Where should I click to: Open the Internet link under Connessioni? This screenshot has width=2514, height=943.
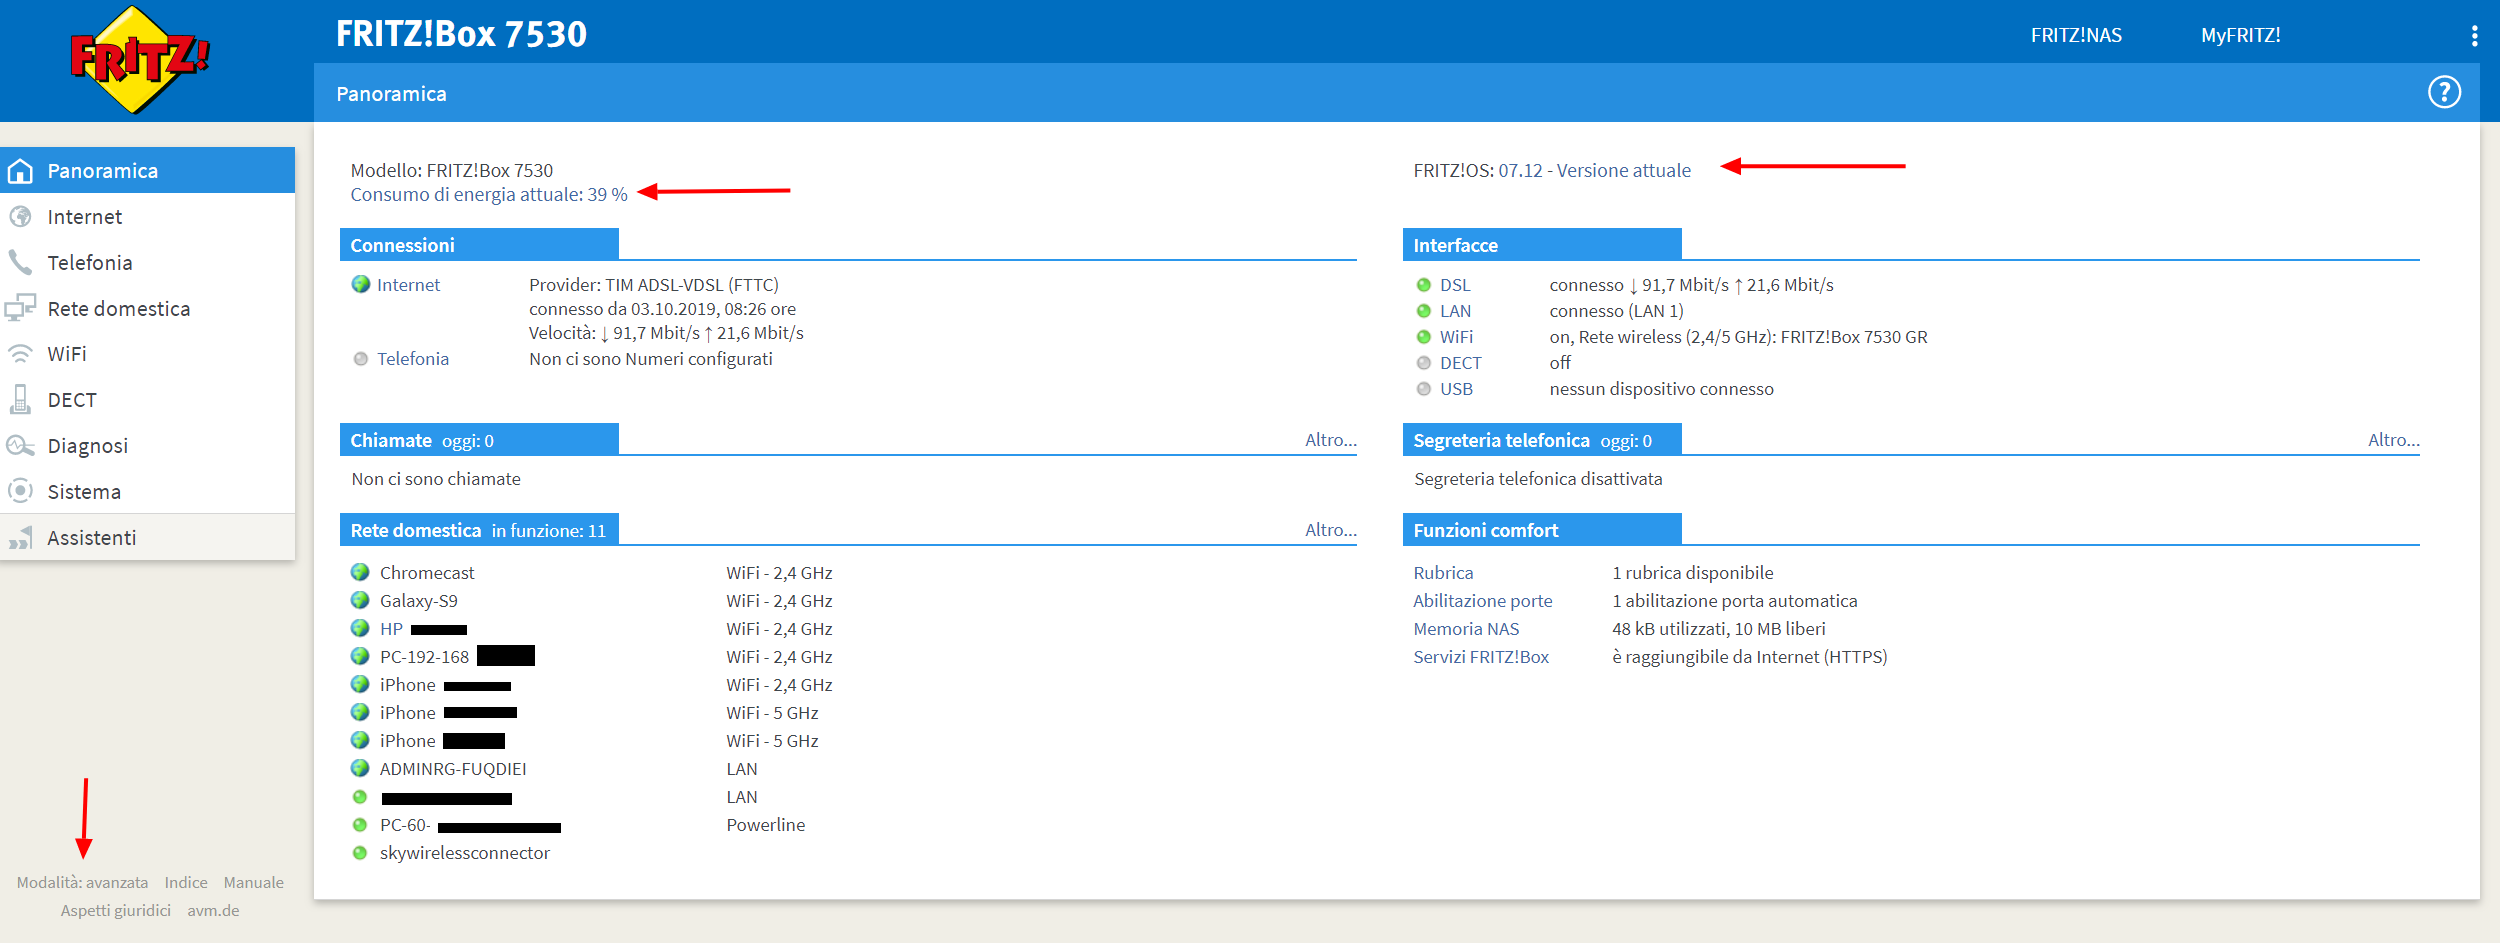408,285
